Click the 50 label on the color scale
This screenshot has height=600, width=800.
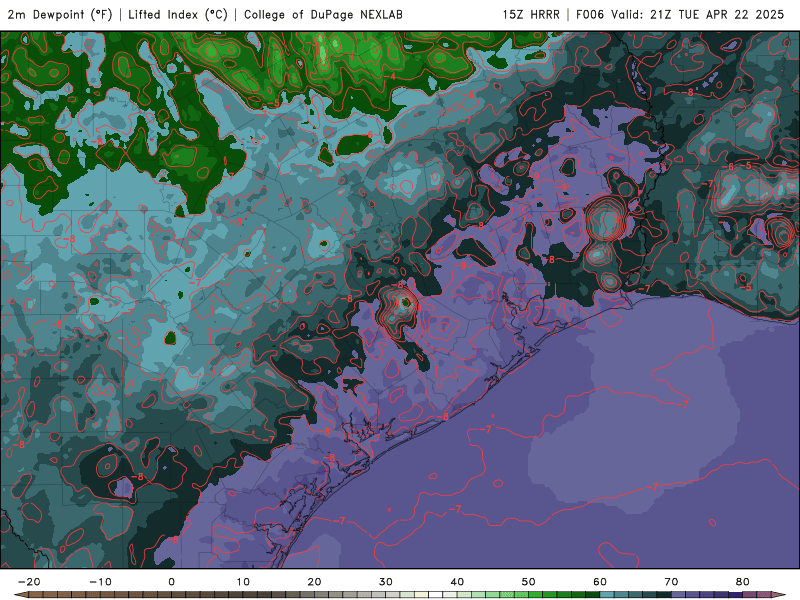(529, 582)
